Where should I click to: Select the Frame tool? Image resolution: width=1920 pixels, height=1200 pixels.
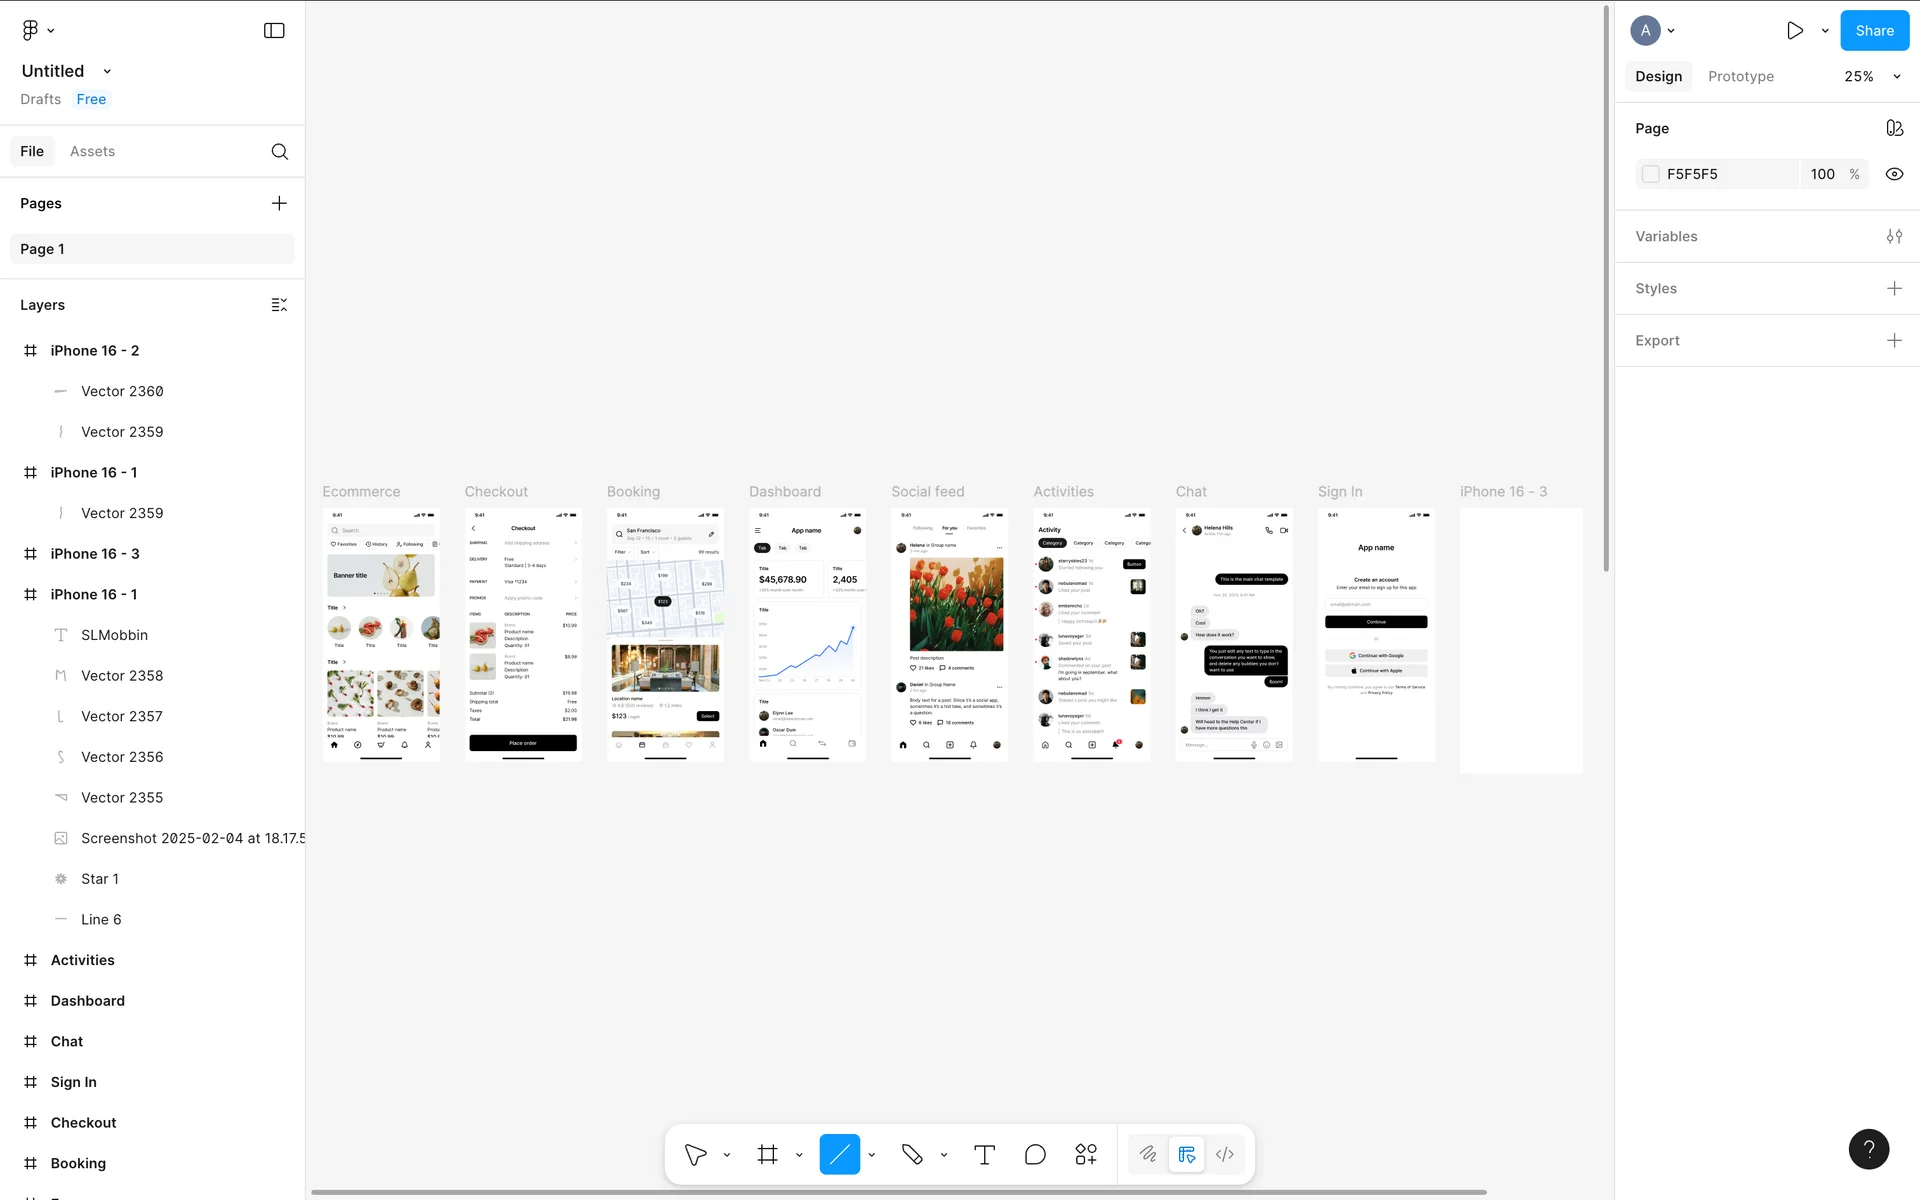[767, 1154]
